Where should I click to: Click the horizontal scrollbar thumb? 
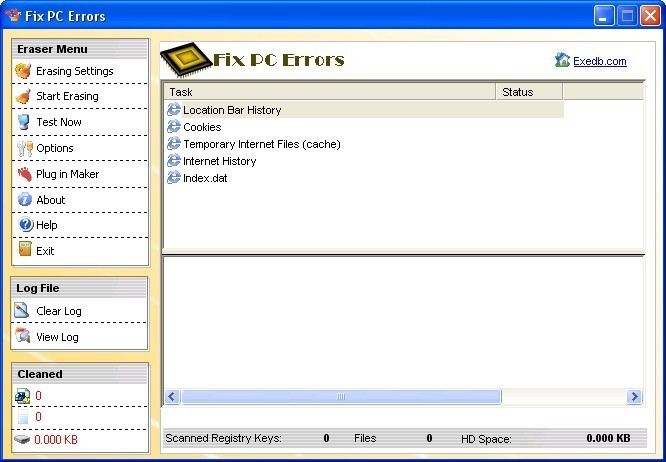[x=341, y=397]
